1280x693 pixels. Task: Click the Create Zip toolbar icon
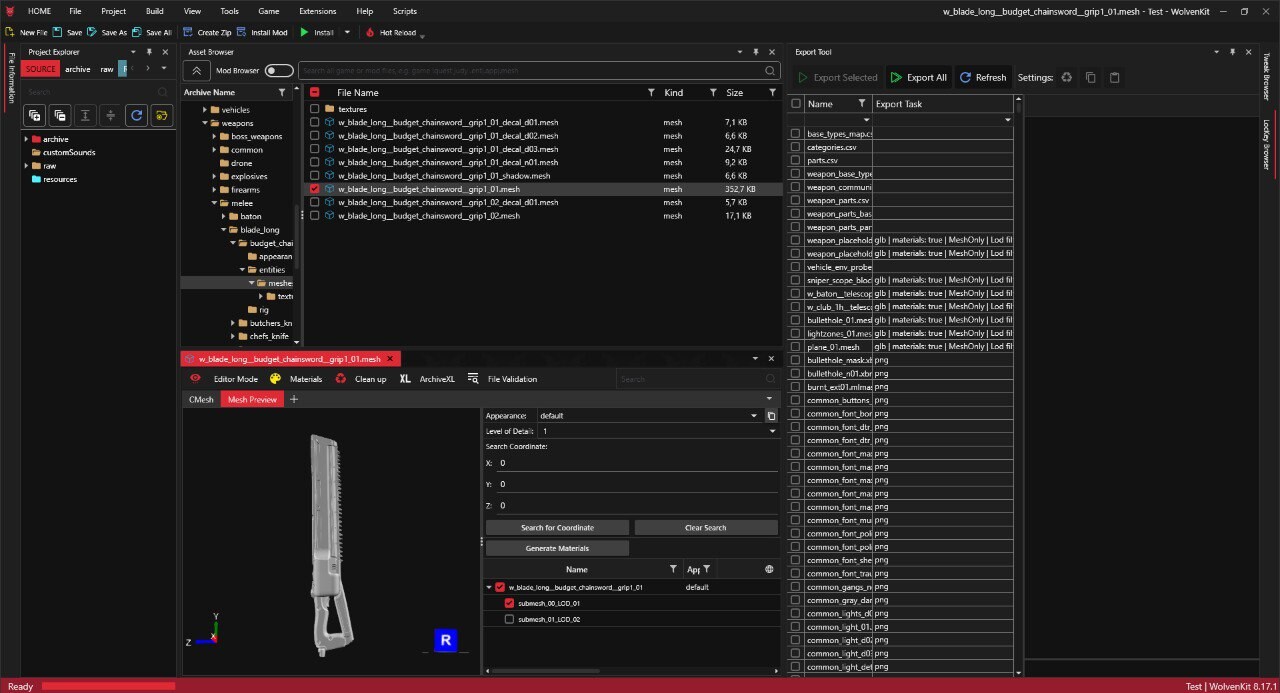coord(188,32)
